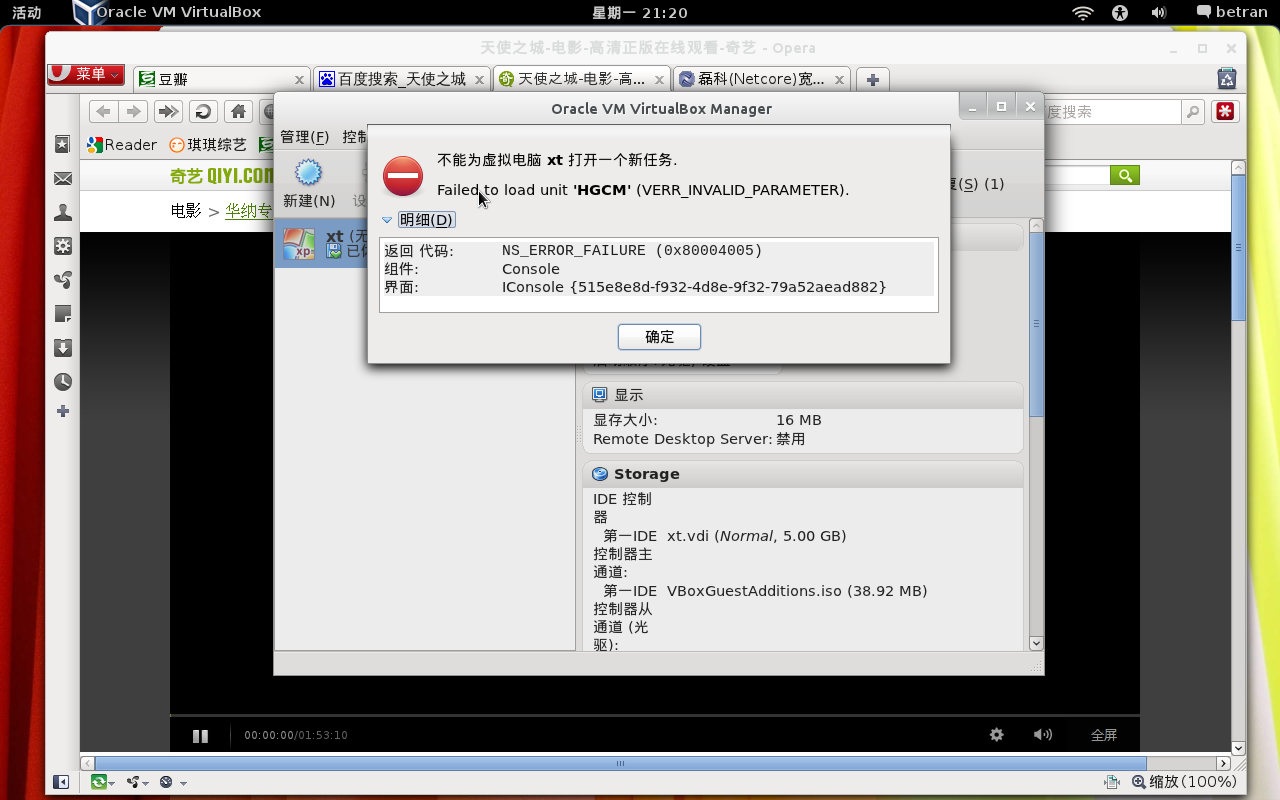Reload the page in Opera
Viewport: 1280px width, 800px height.
(203, 112)
